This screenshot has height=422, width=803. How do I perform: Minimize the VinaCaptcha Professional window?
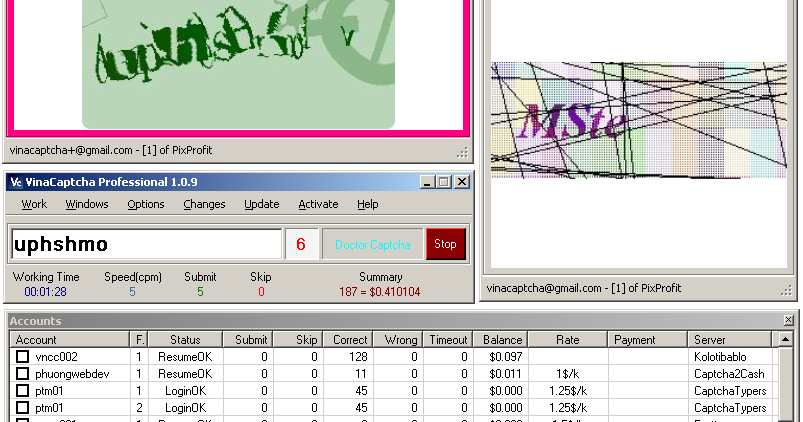427,182
